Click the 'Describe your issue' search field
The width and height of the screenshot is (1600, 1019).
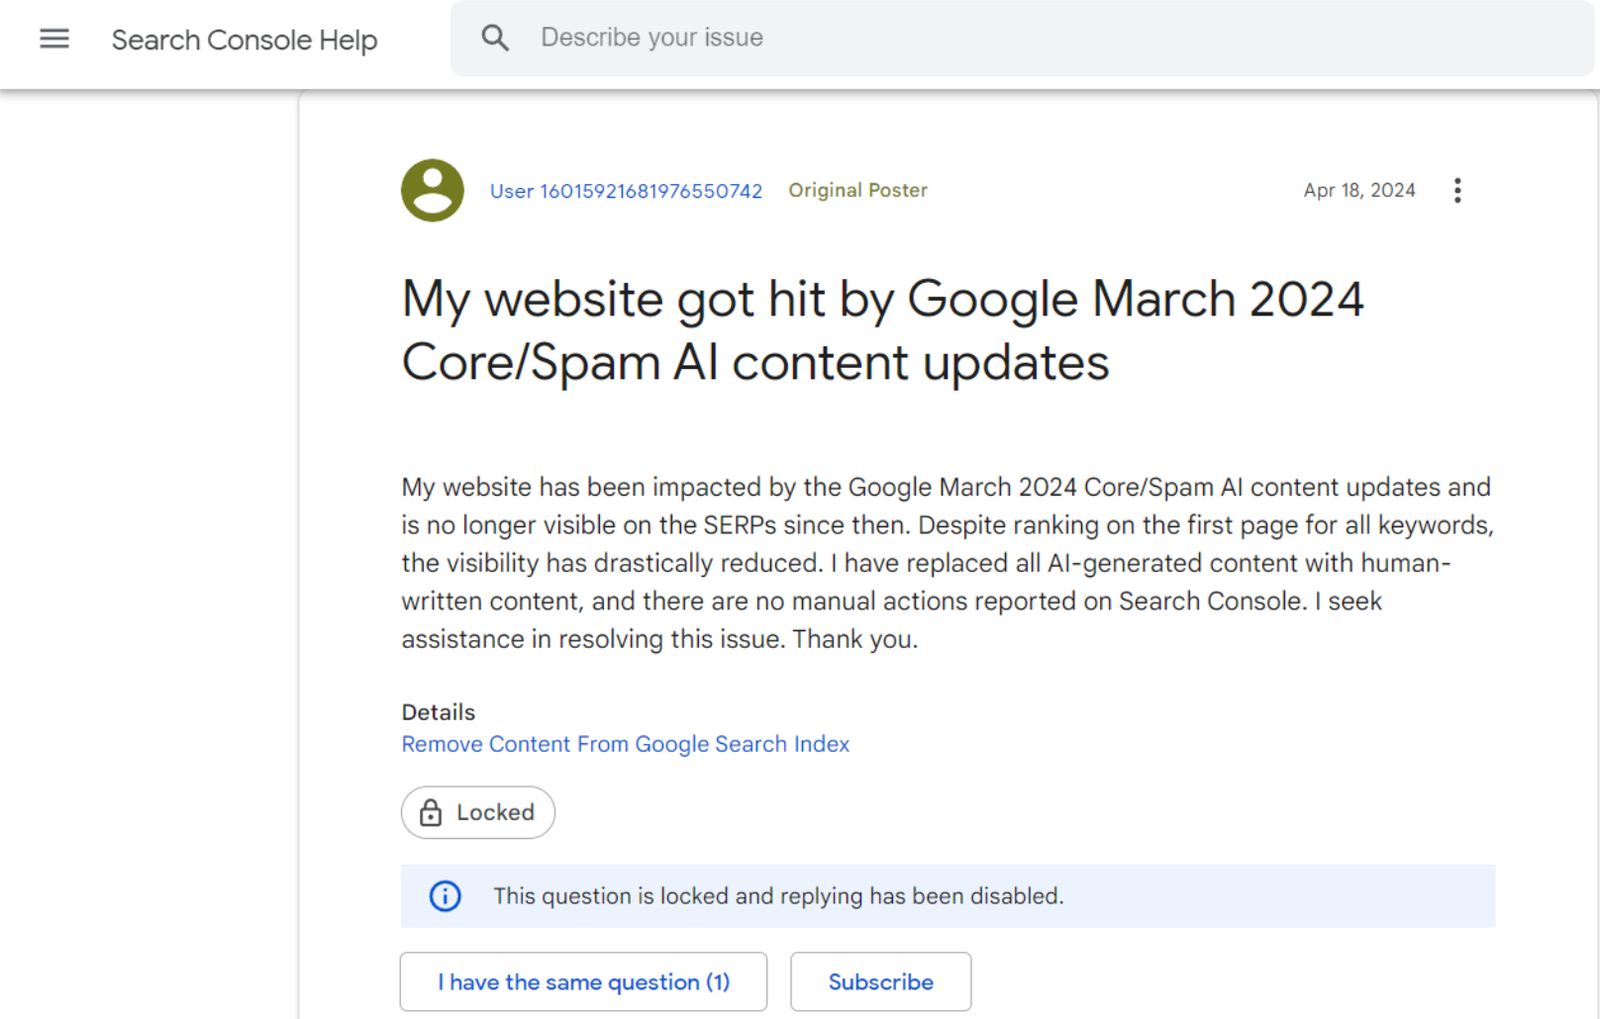point(1021,38)
